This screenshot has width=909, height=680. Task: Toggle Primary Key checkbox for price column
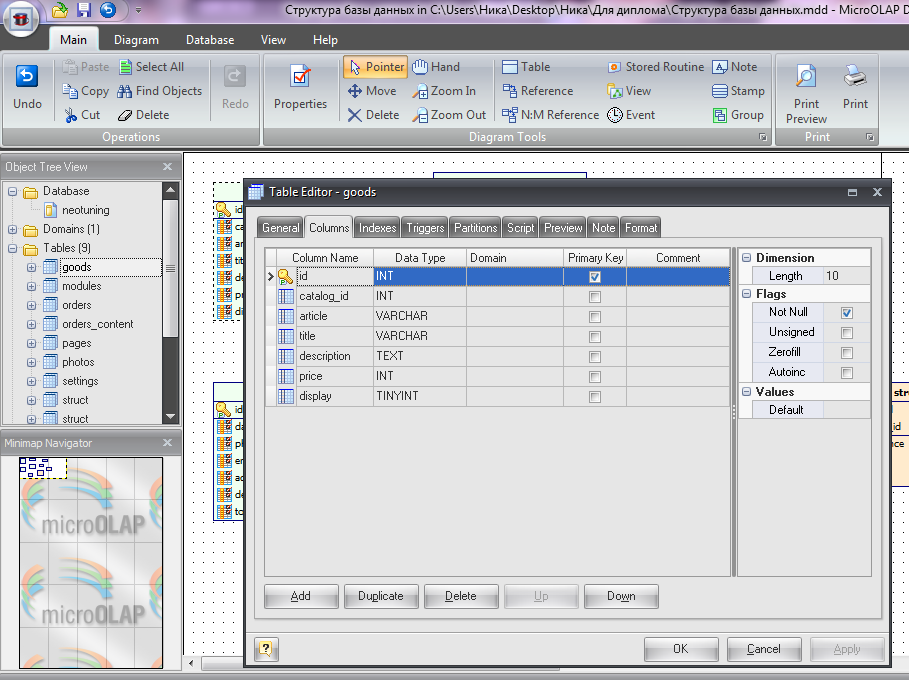coord(594,377)
